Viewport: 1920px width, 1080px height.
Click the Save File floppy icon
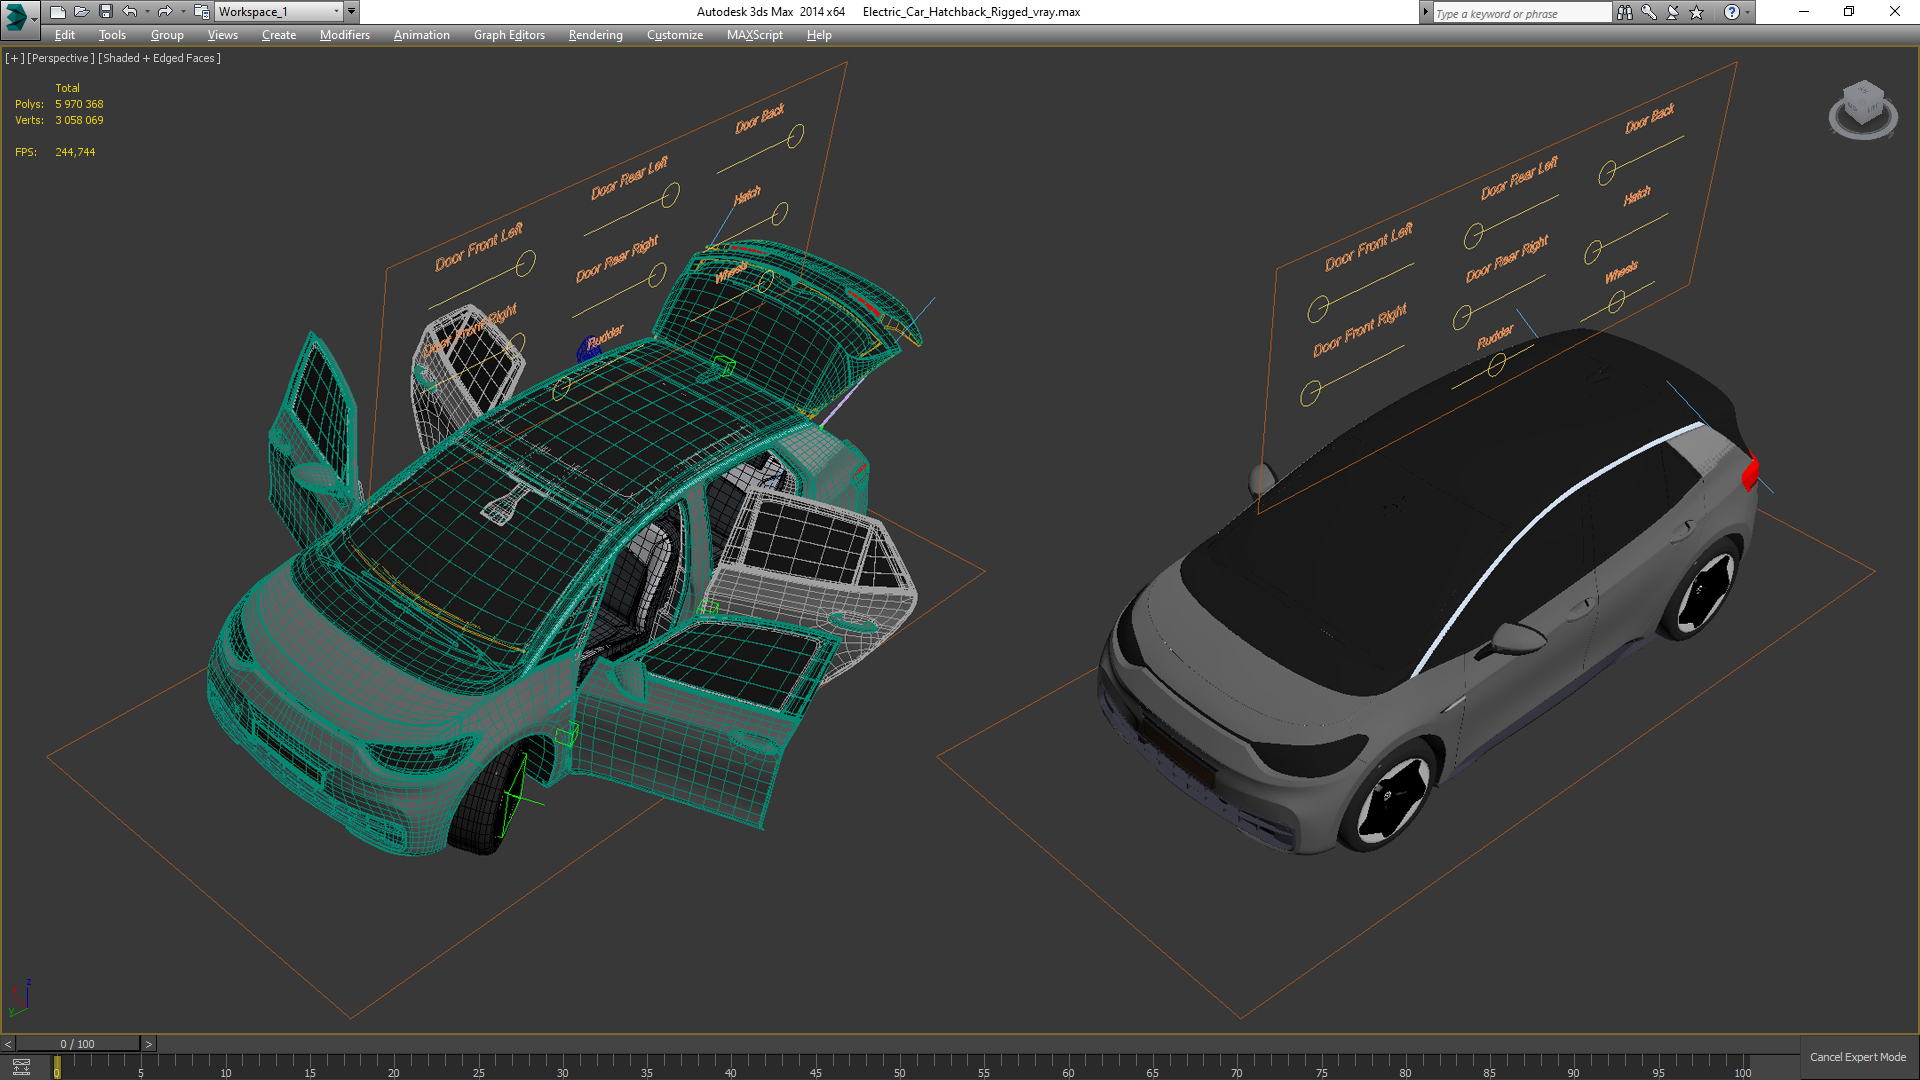coord(105,12)
